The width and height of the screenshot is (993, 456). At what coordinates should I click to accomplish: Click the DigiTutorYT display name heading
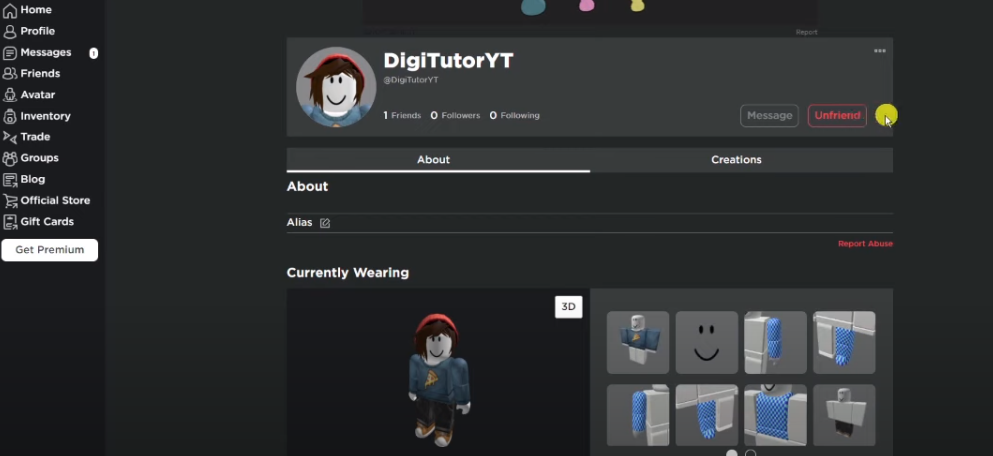click(x=448, y=61)
